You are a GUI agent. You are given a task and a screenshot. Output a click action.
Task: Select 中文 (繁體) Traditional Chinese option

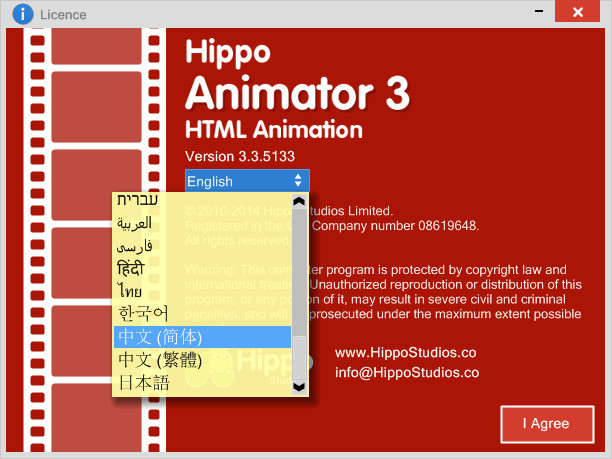coord(159,360)
